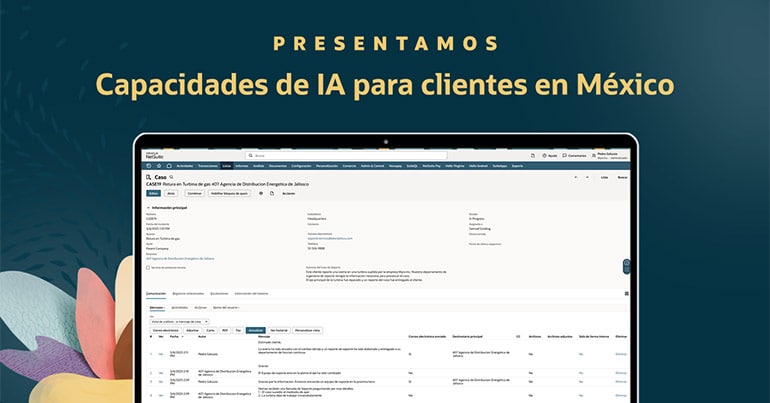Switch to the Información del sistema tab
This screenshot has height=403, width=770.
[x=251, y=294]
